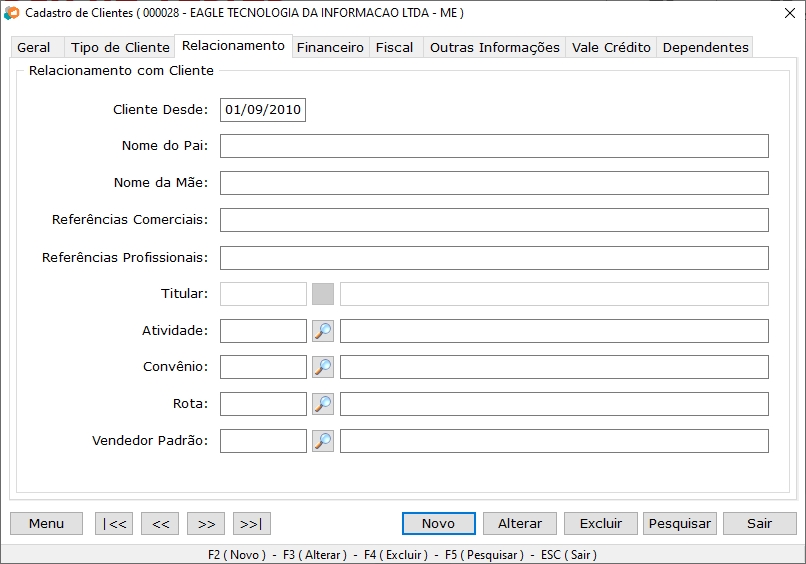Focus the Atividade code field
The width and height of the screenshot is (806, 564).
263,331
